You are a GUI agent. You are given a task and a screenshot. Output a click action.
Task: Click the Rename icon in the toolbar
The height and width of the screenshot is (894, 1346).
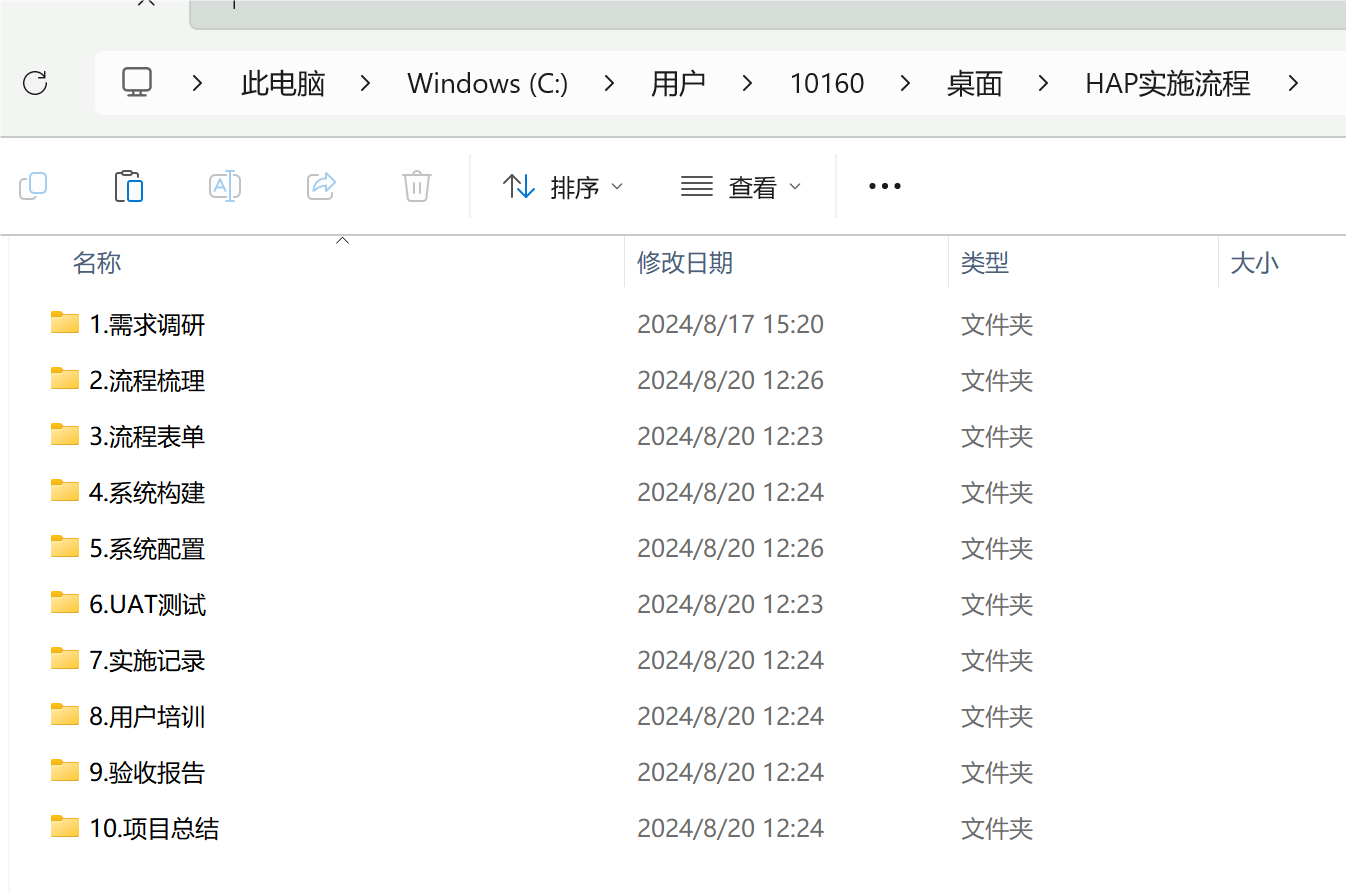click(x=225, y=186)
